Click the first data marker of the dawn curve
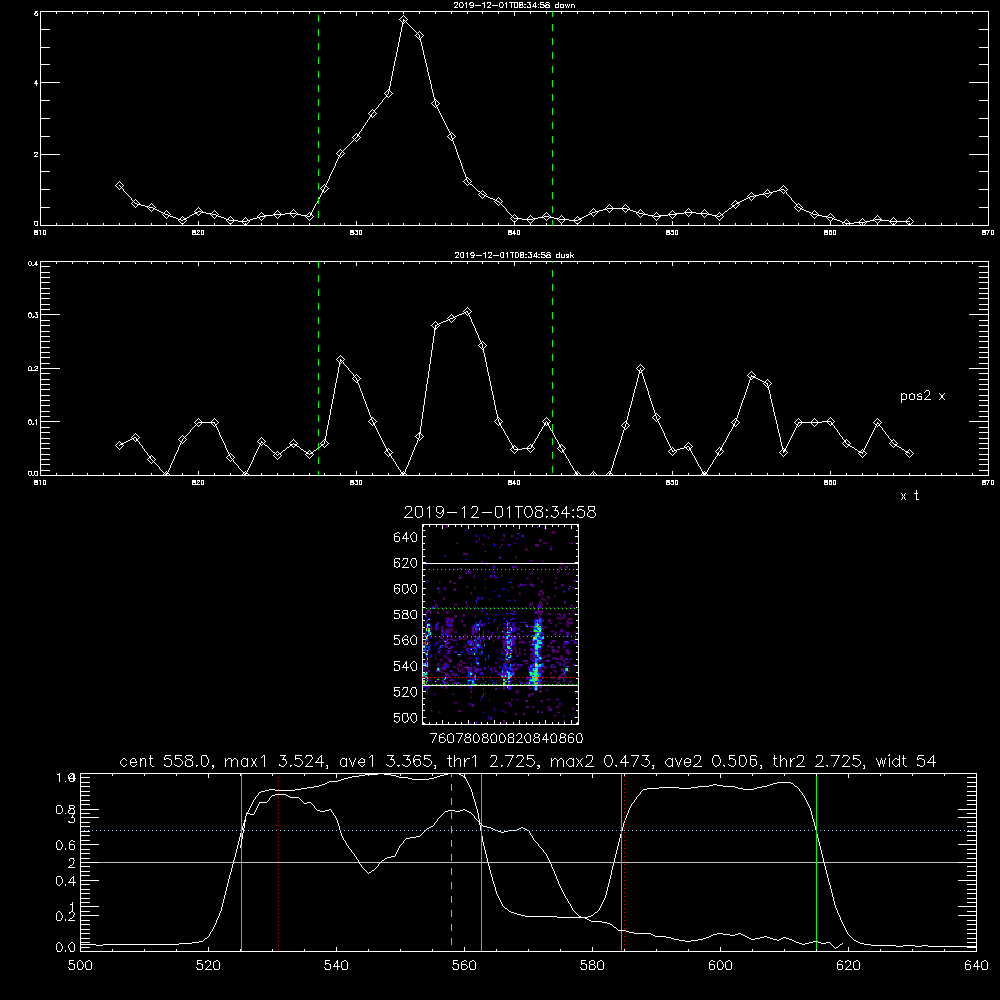Viewport: 1000px width, 1000px height. (119, 186)
